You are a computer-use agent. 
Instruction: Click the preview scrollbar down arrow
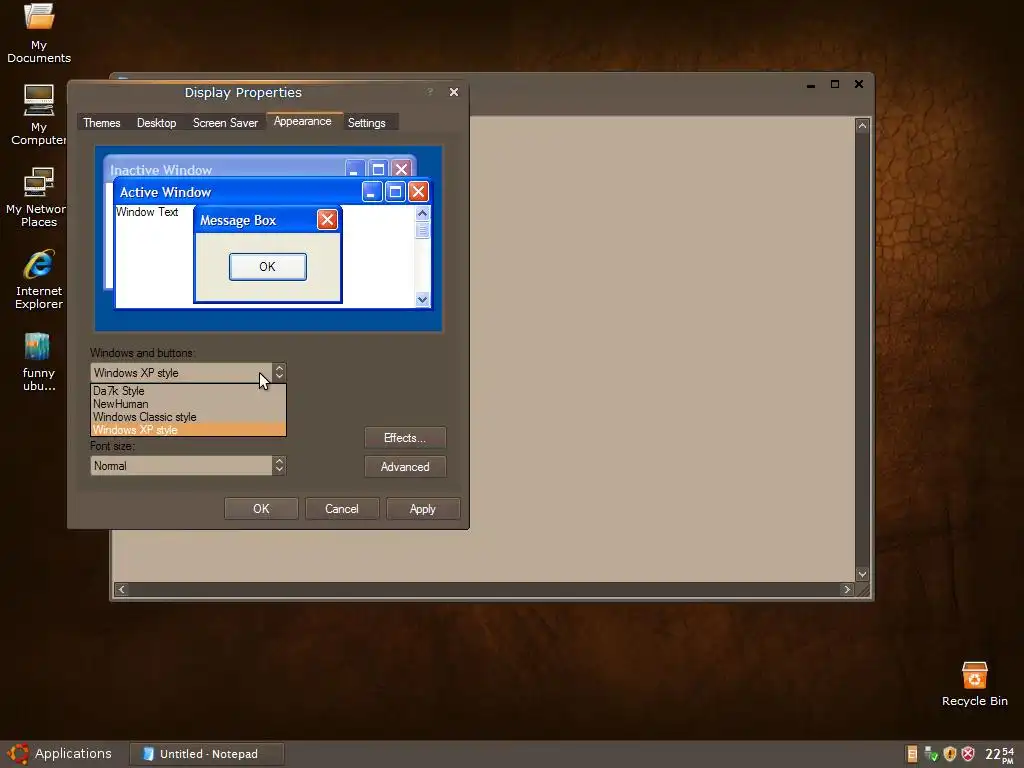[x=423, y=299]
